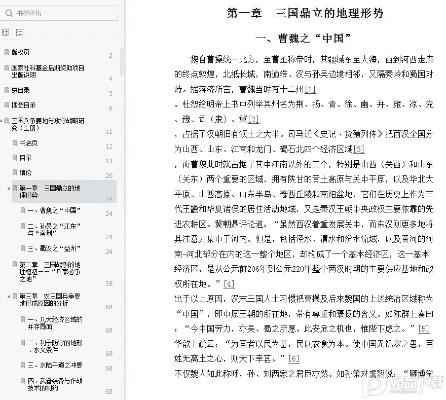Click the bookmark icon of the last page 68 entry

pos(23,381)
